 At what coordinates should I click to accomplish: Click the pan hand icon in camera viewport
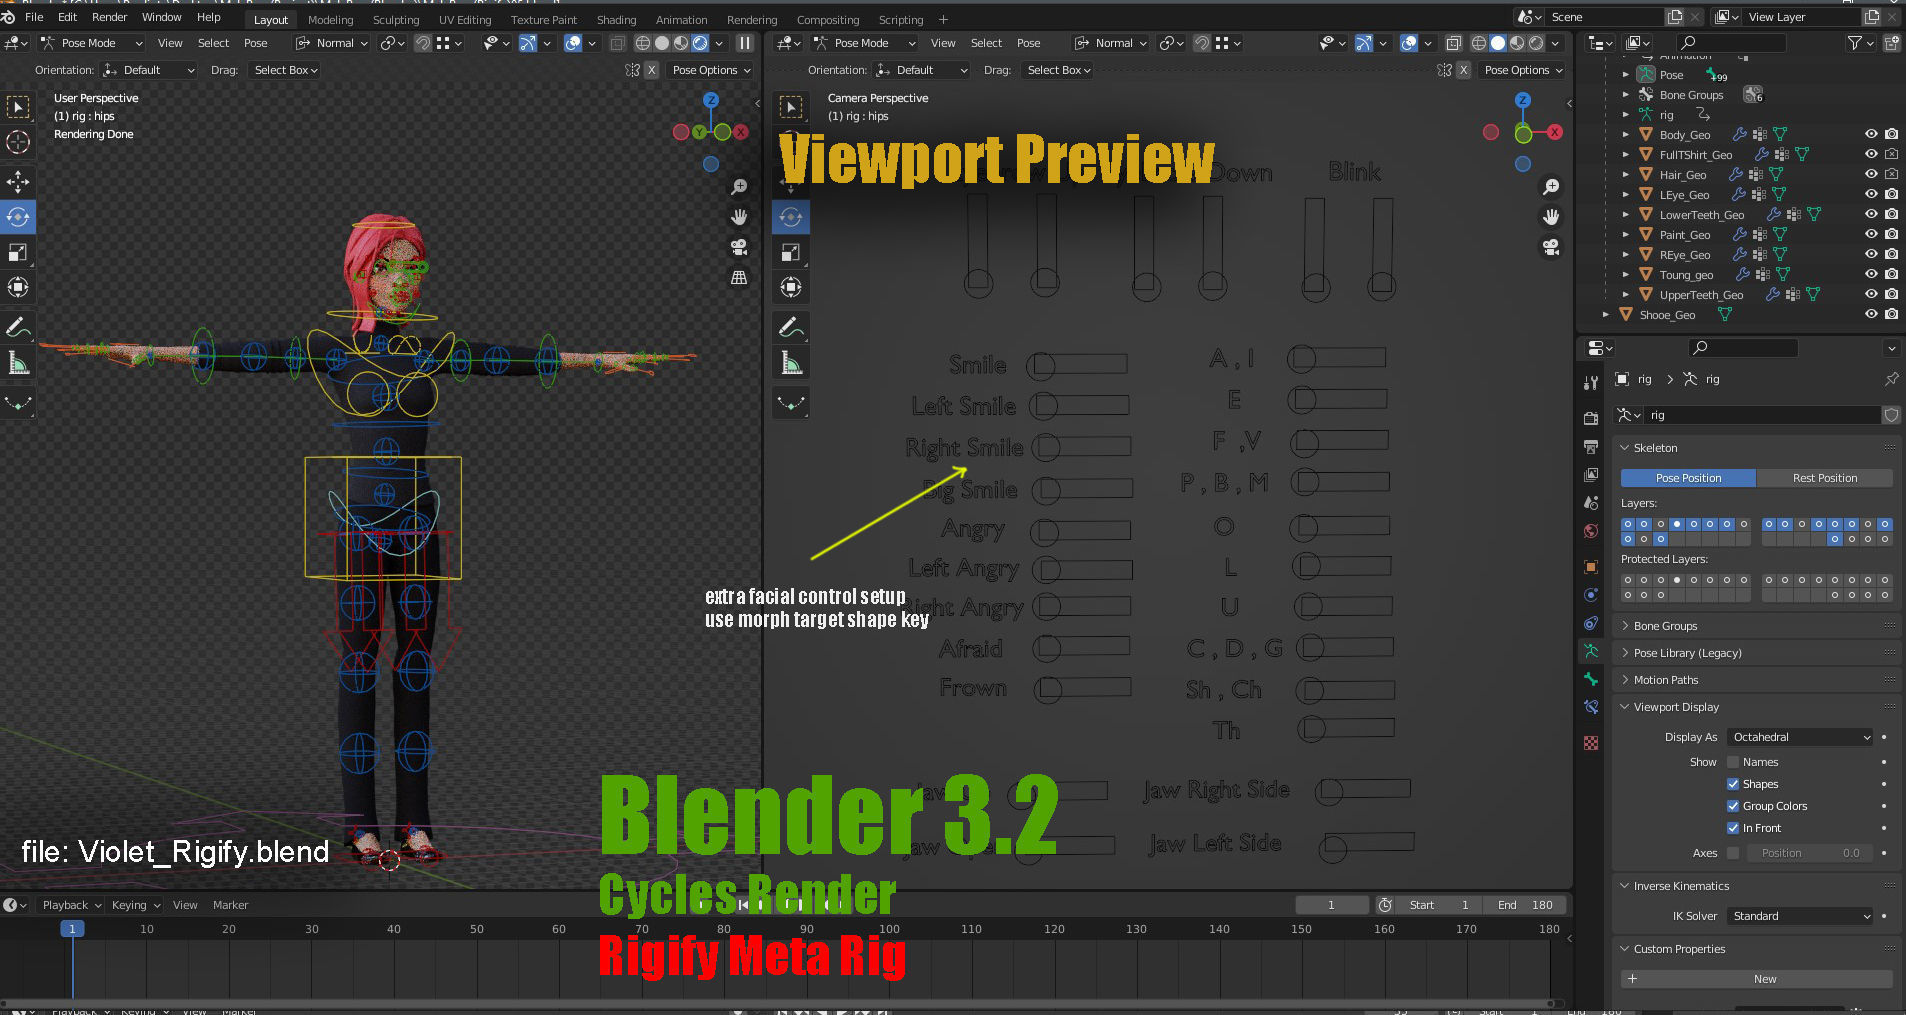pos(1551,217)
